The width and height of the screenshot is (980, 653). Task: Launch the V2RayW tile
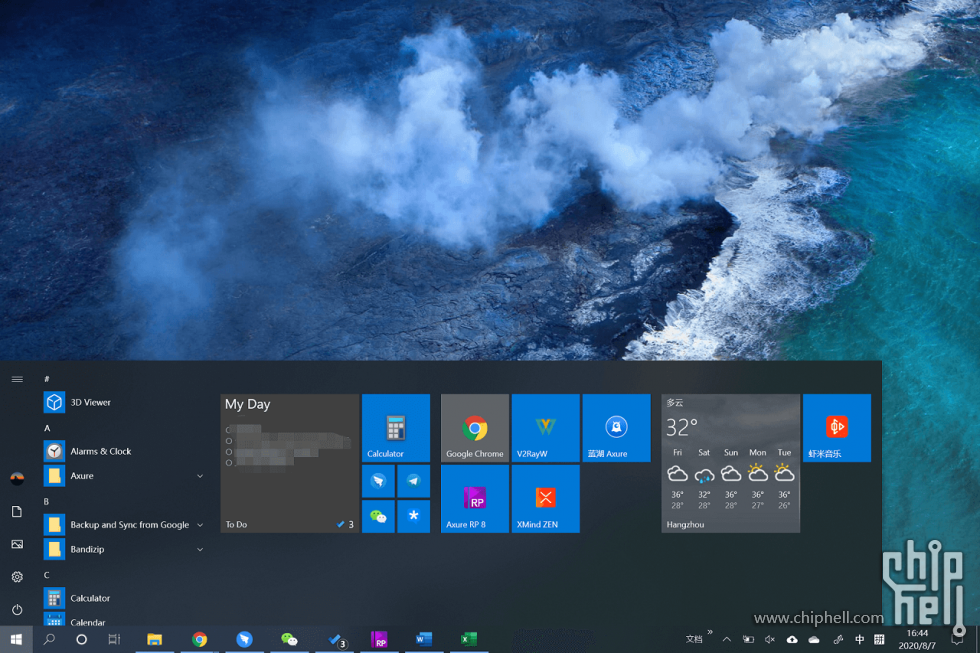(x=546, y=428)
